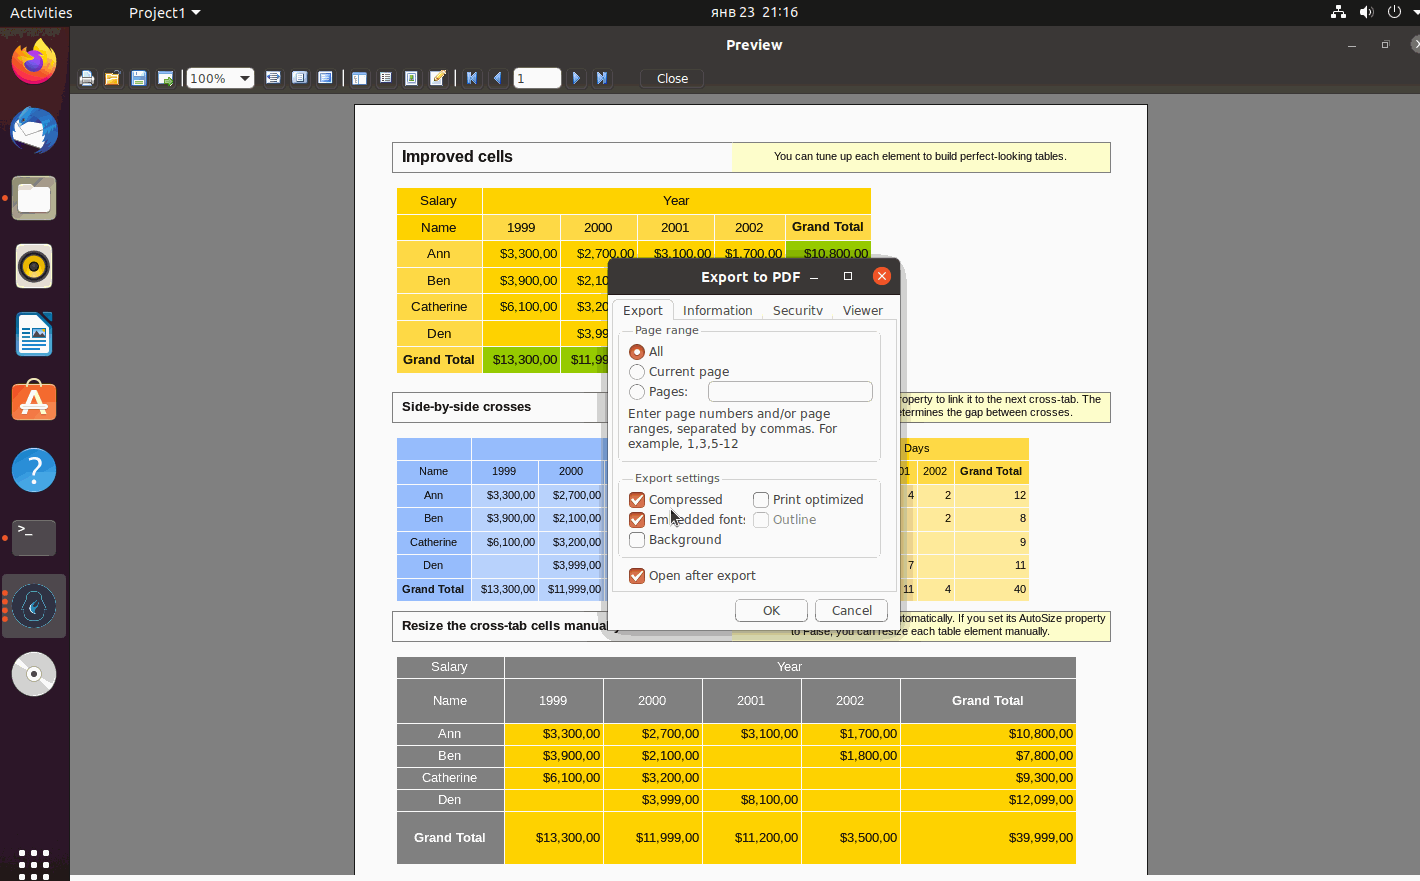
Task: Select the whole page zoom icon
Action: 299,78
